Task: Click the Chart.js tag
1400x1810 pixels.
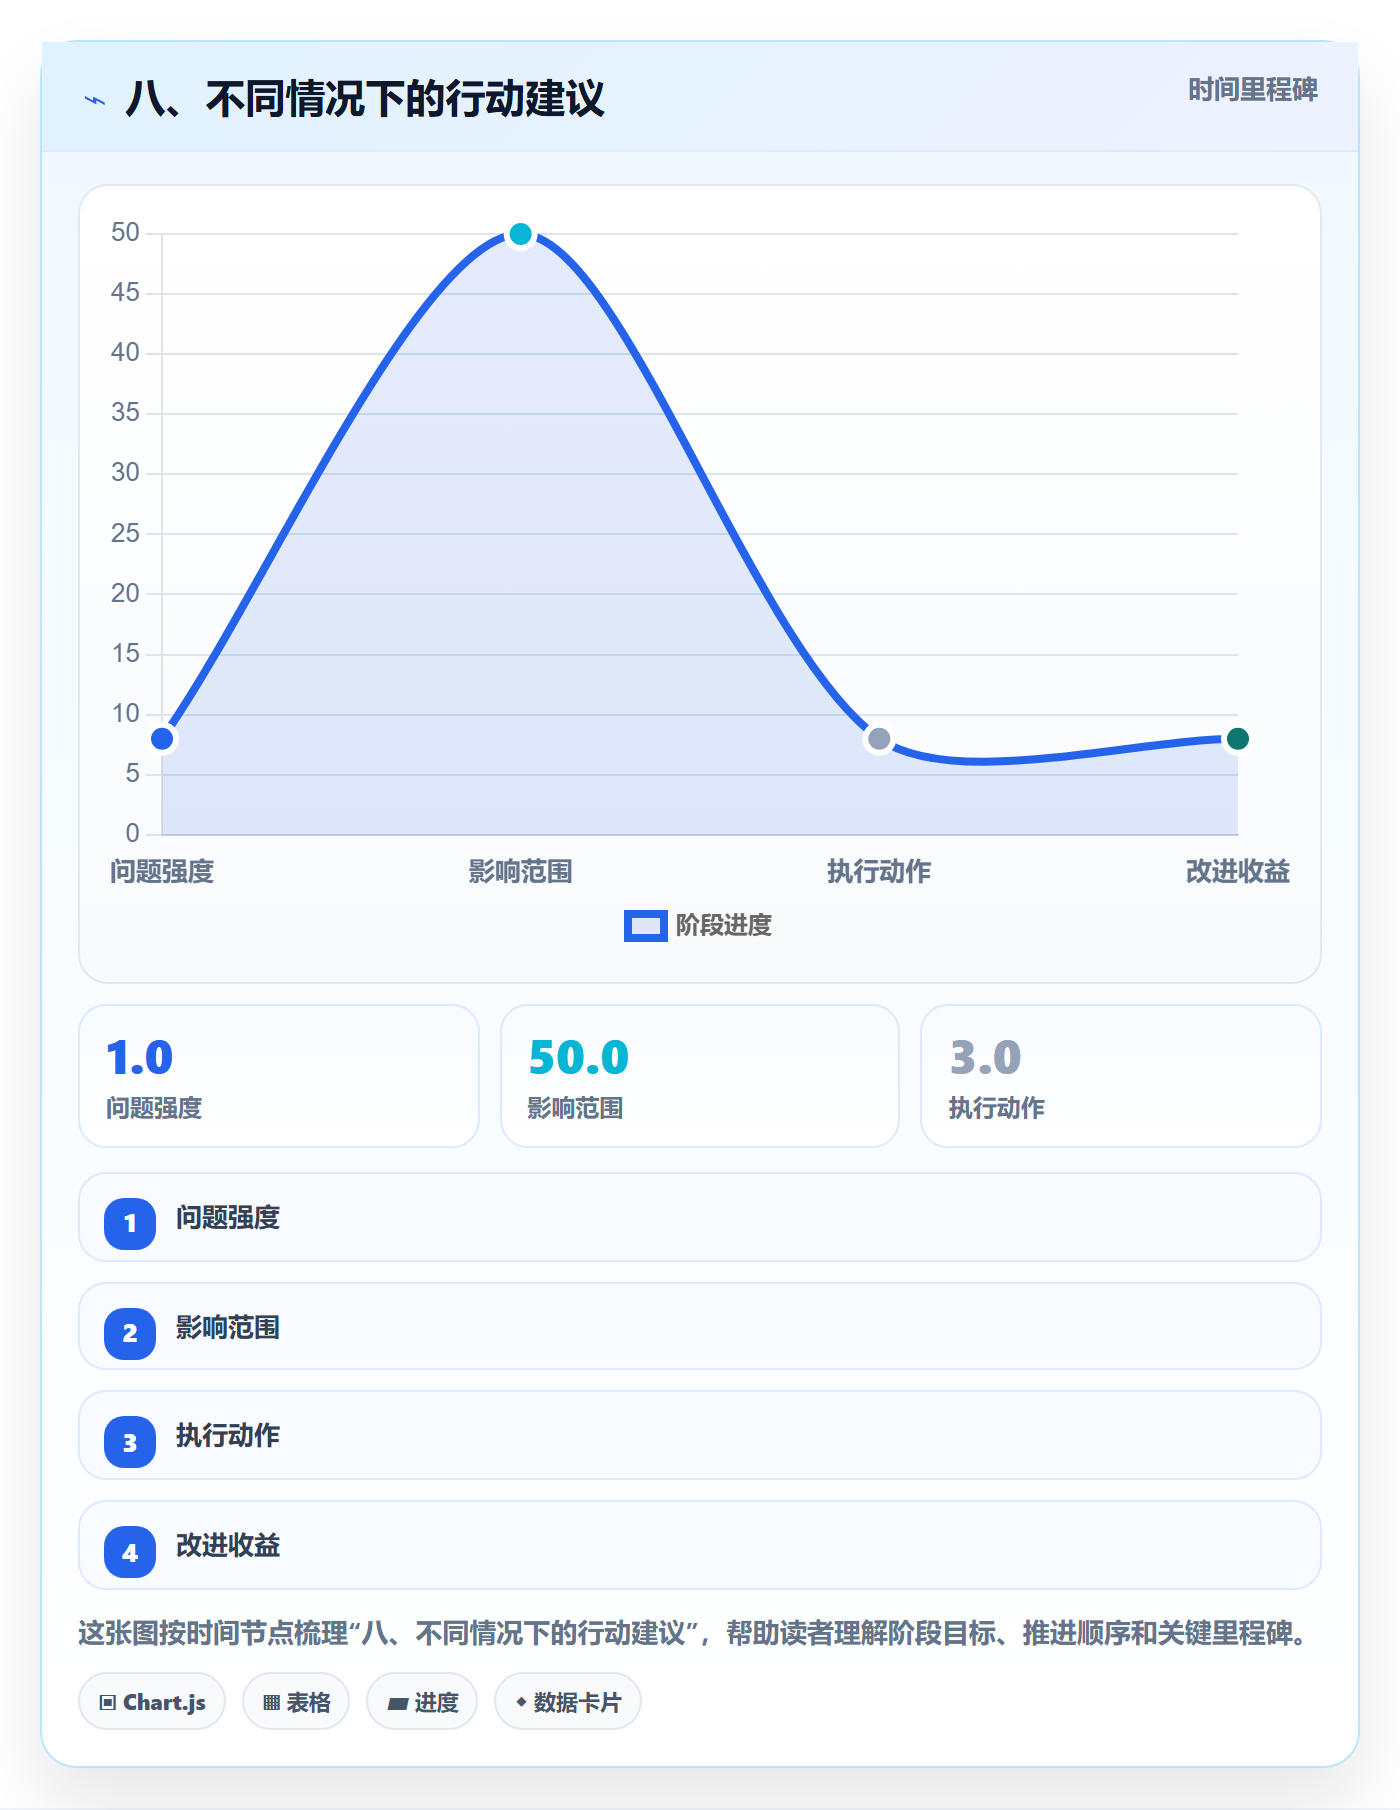Action: pyautogui.click(x=152, y=1701)
